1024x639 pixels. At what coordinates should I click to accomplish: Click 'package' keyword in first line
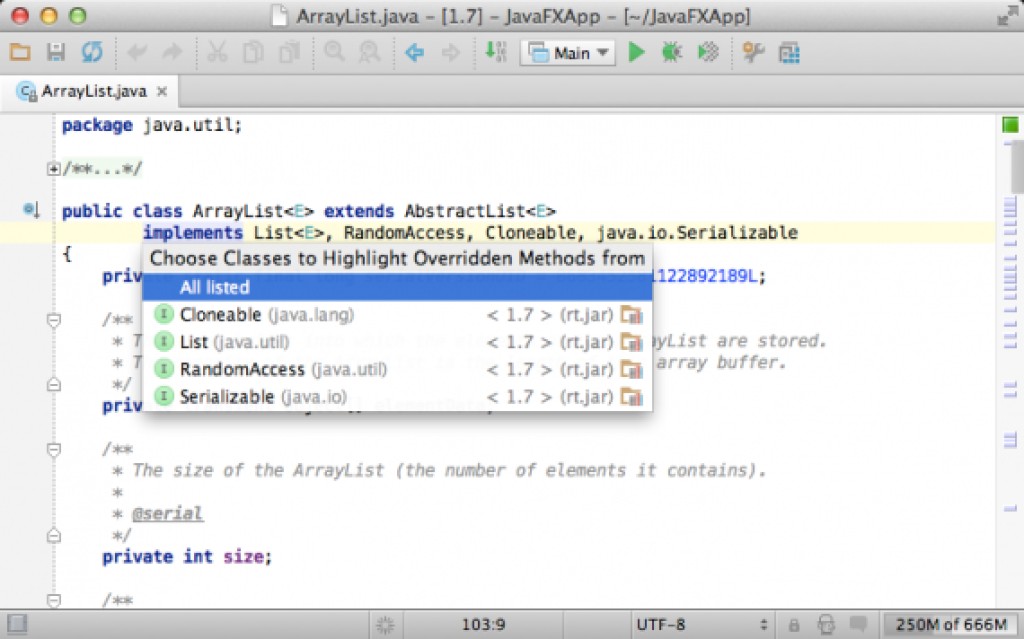(97, 125)
